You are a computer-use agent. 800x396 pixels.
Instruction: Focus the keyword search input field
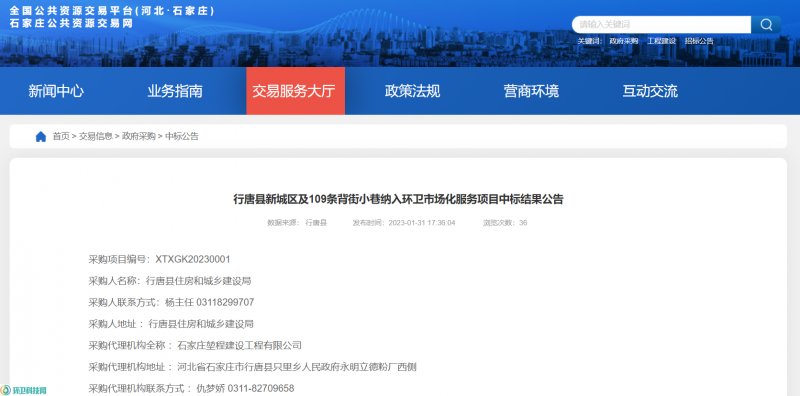click(661, 24)
